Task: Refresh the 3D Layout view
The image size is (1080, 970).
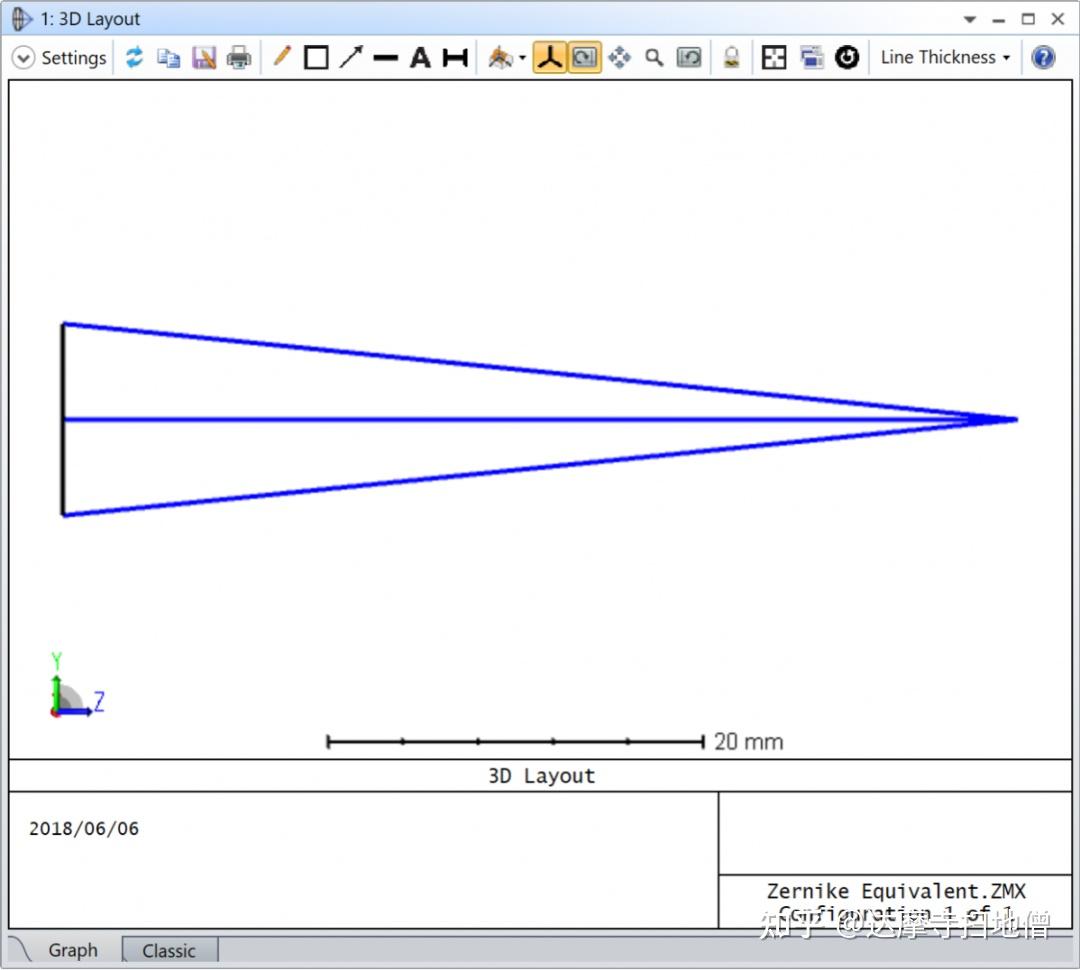Action: click(135, 57)
